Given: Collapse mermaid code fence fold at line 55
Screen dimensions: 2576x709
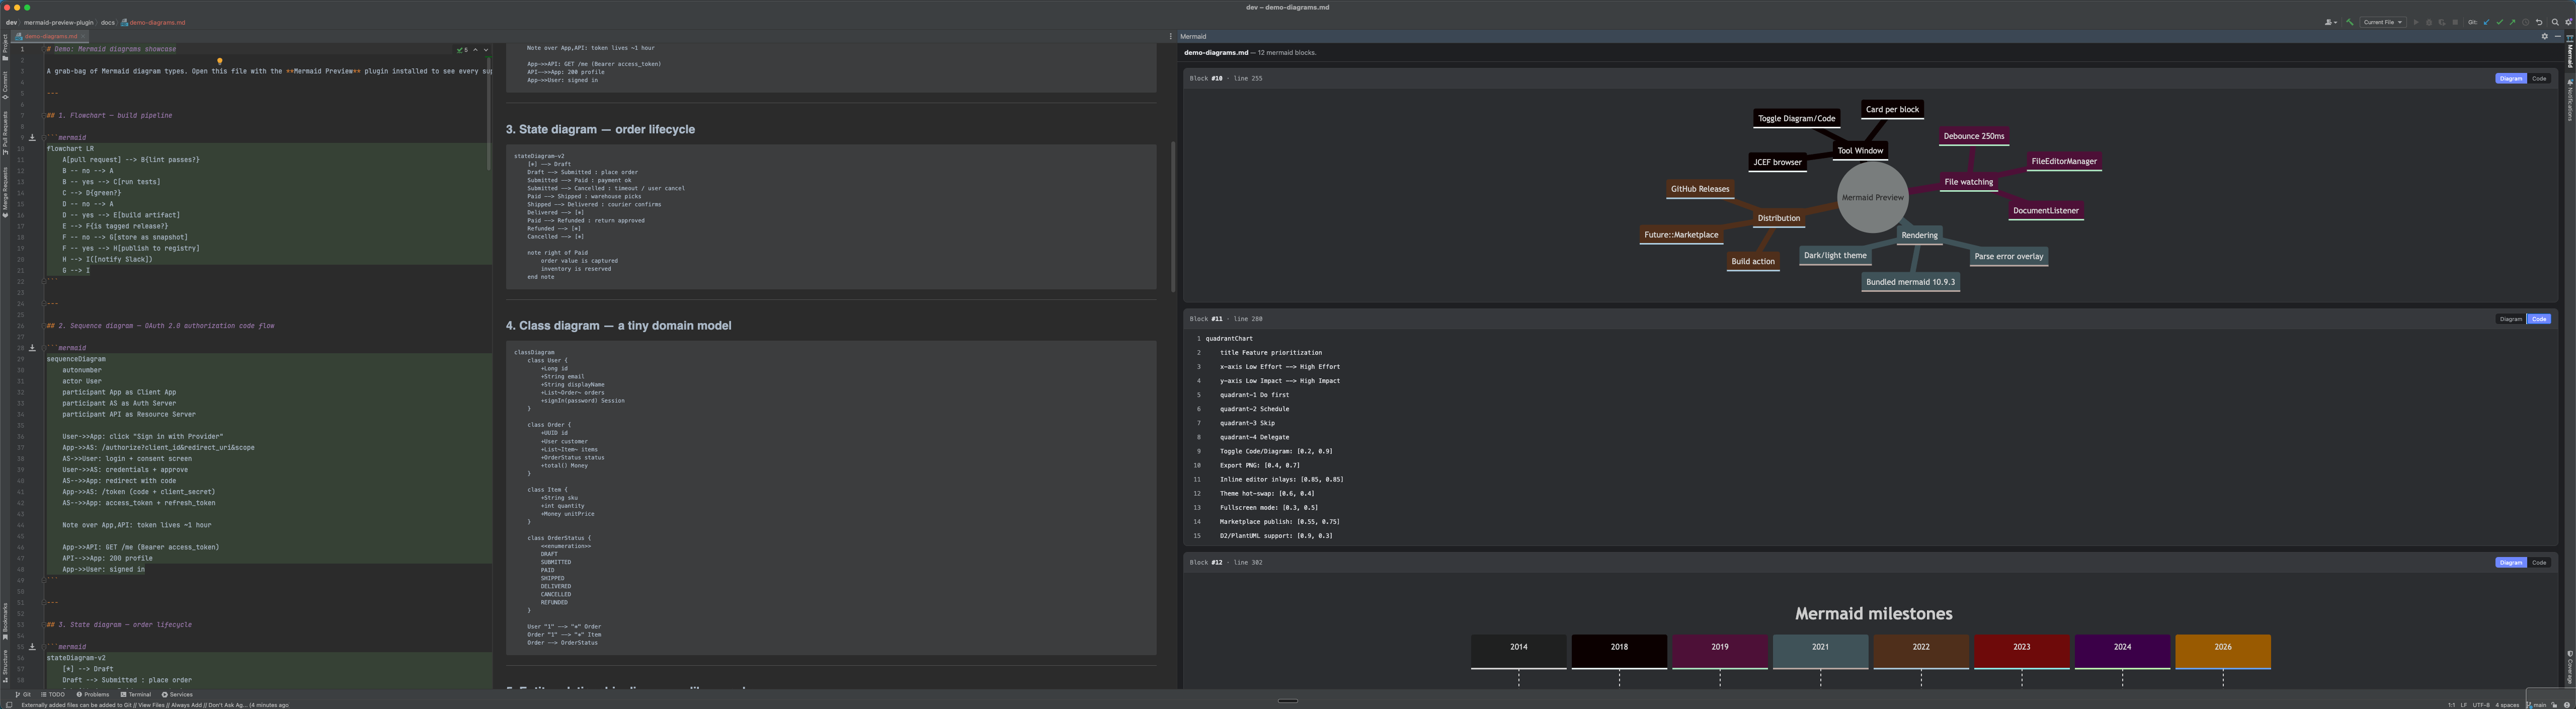Looking at the screenshot, I should (x=44, y=647).
